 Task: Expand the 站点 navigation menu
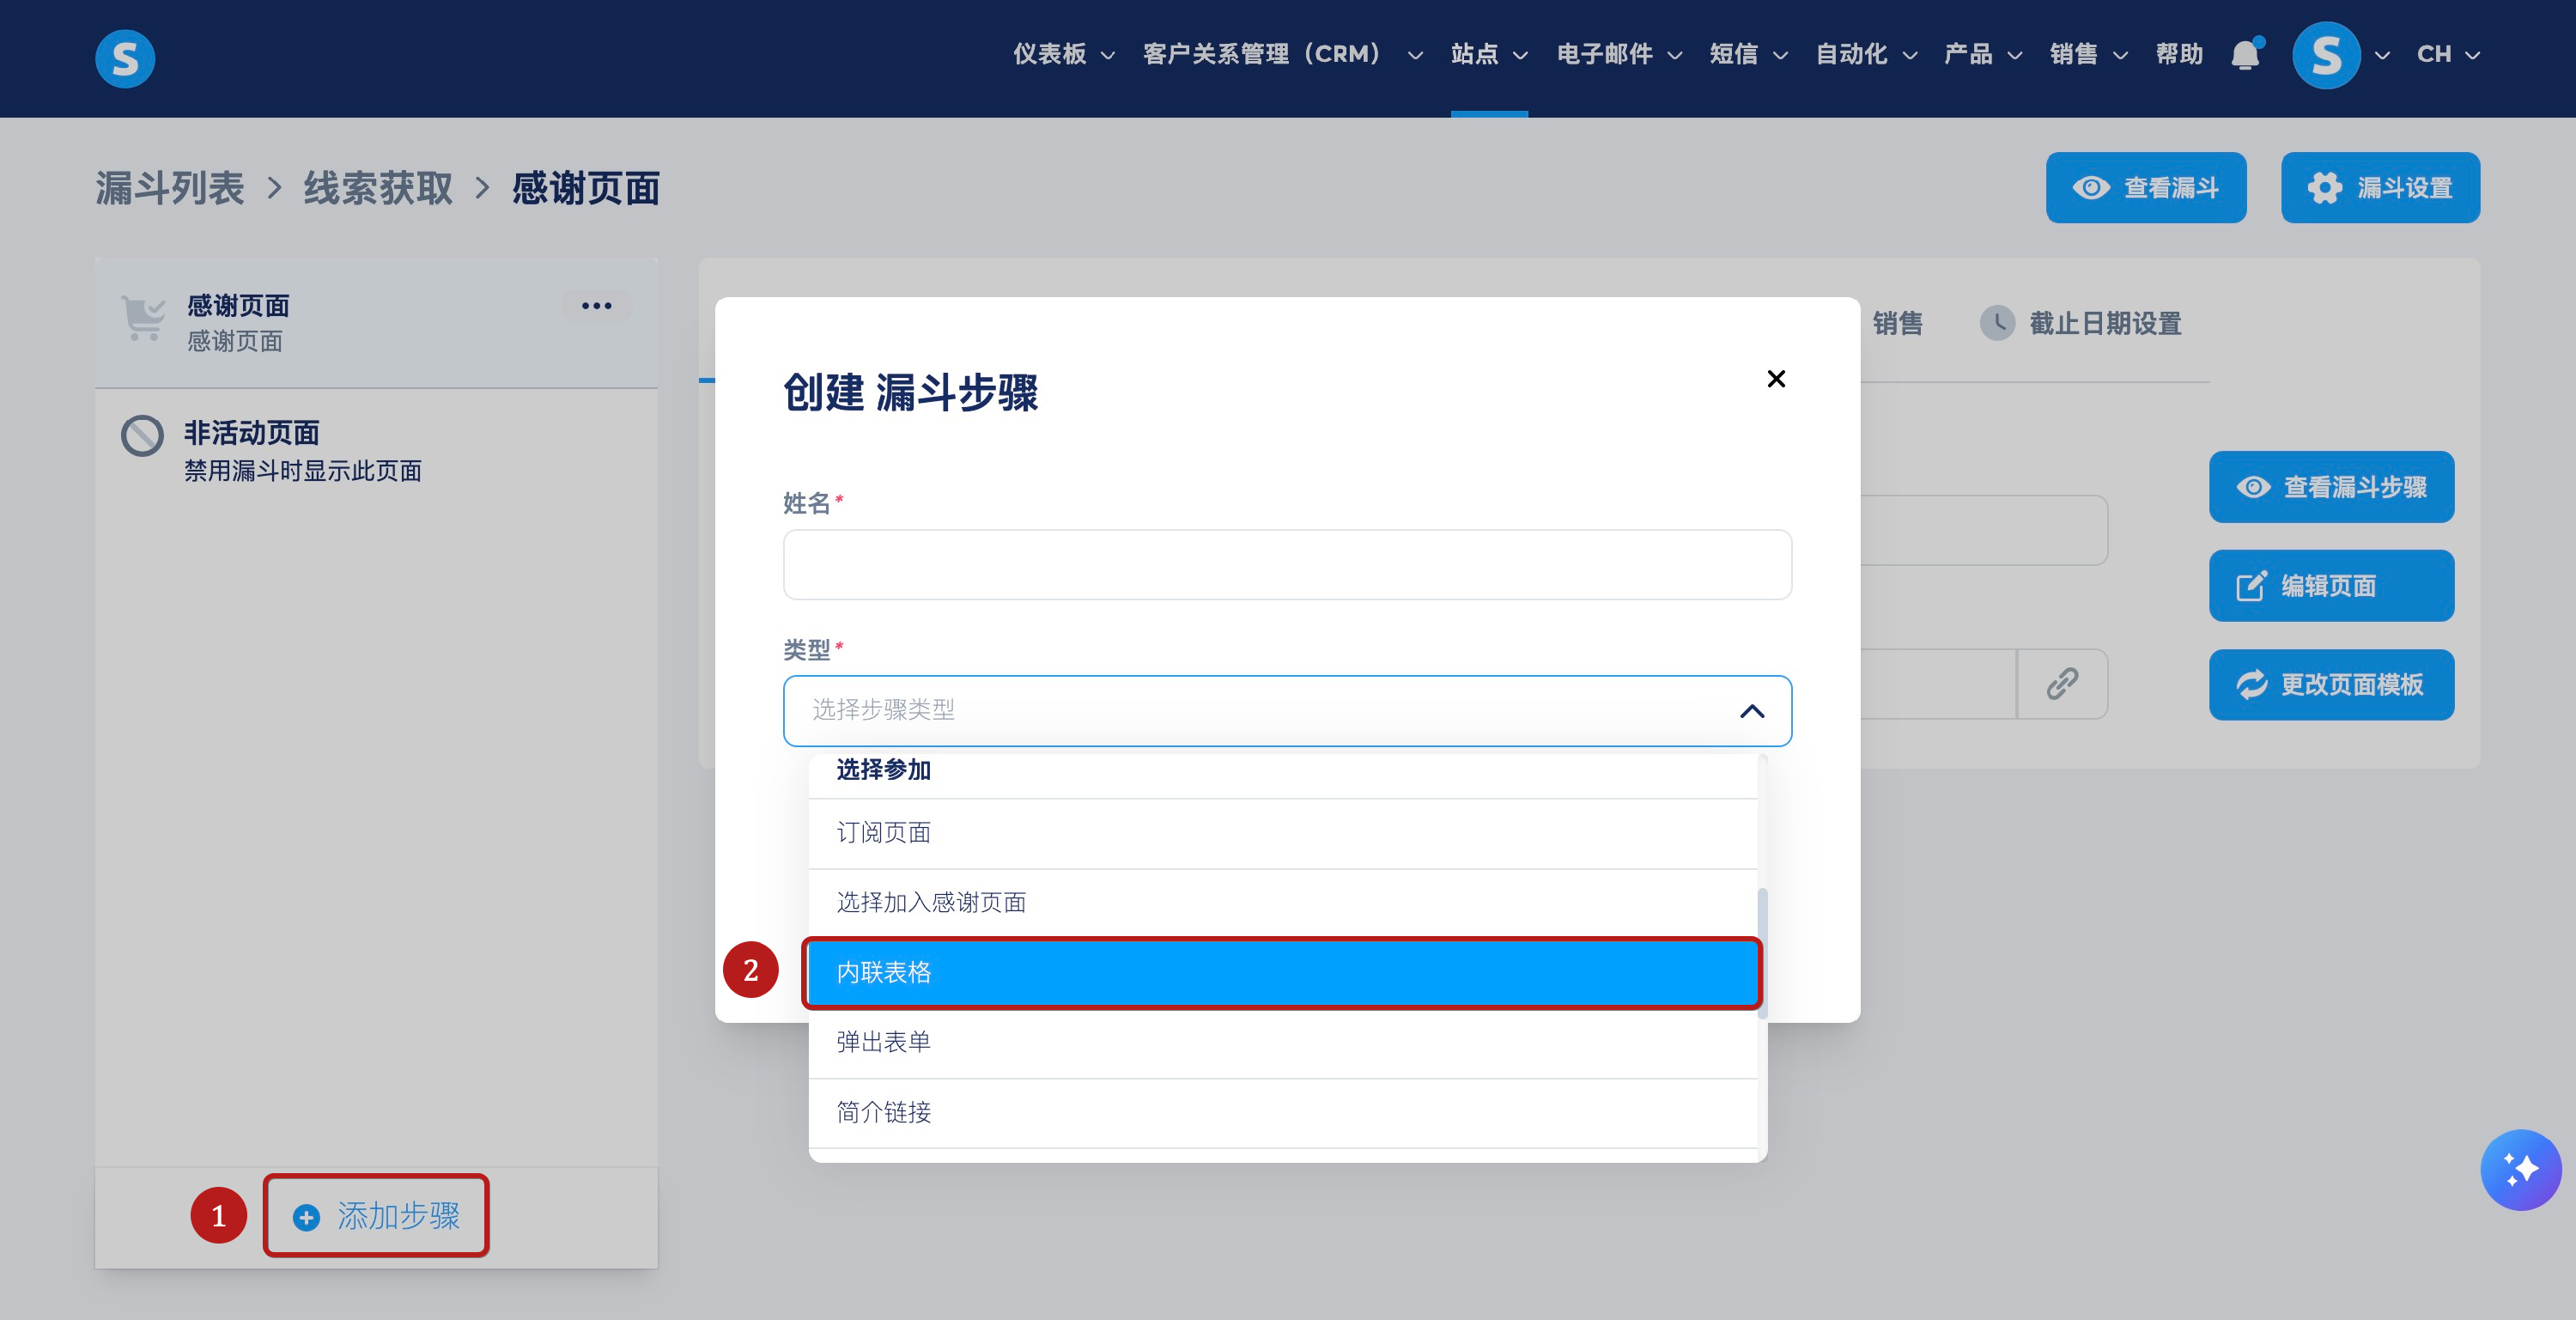(x=1489, y=54)
